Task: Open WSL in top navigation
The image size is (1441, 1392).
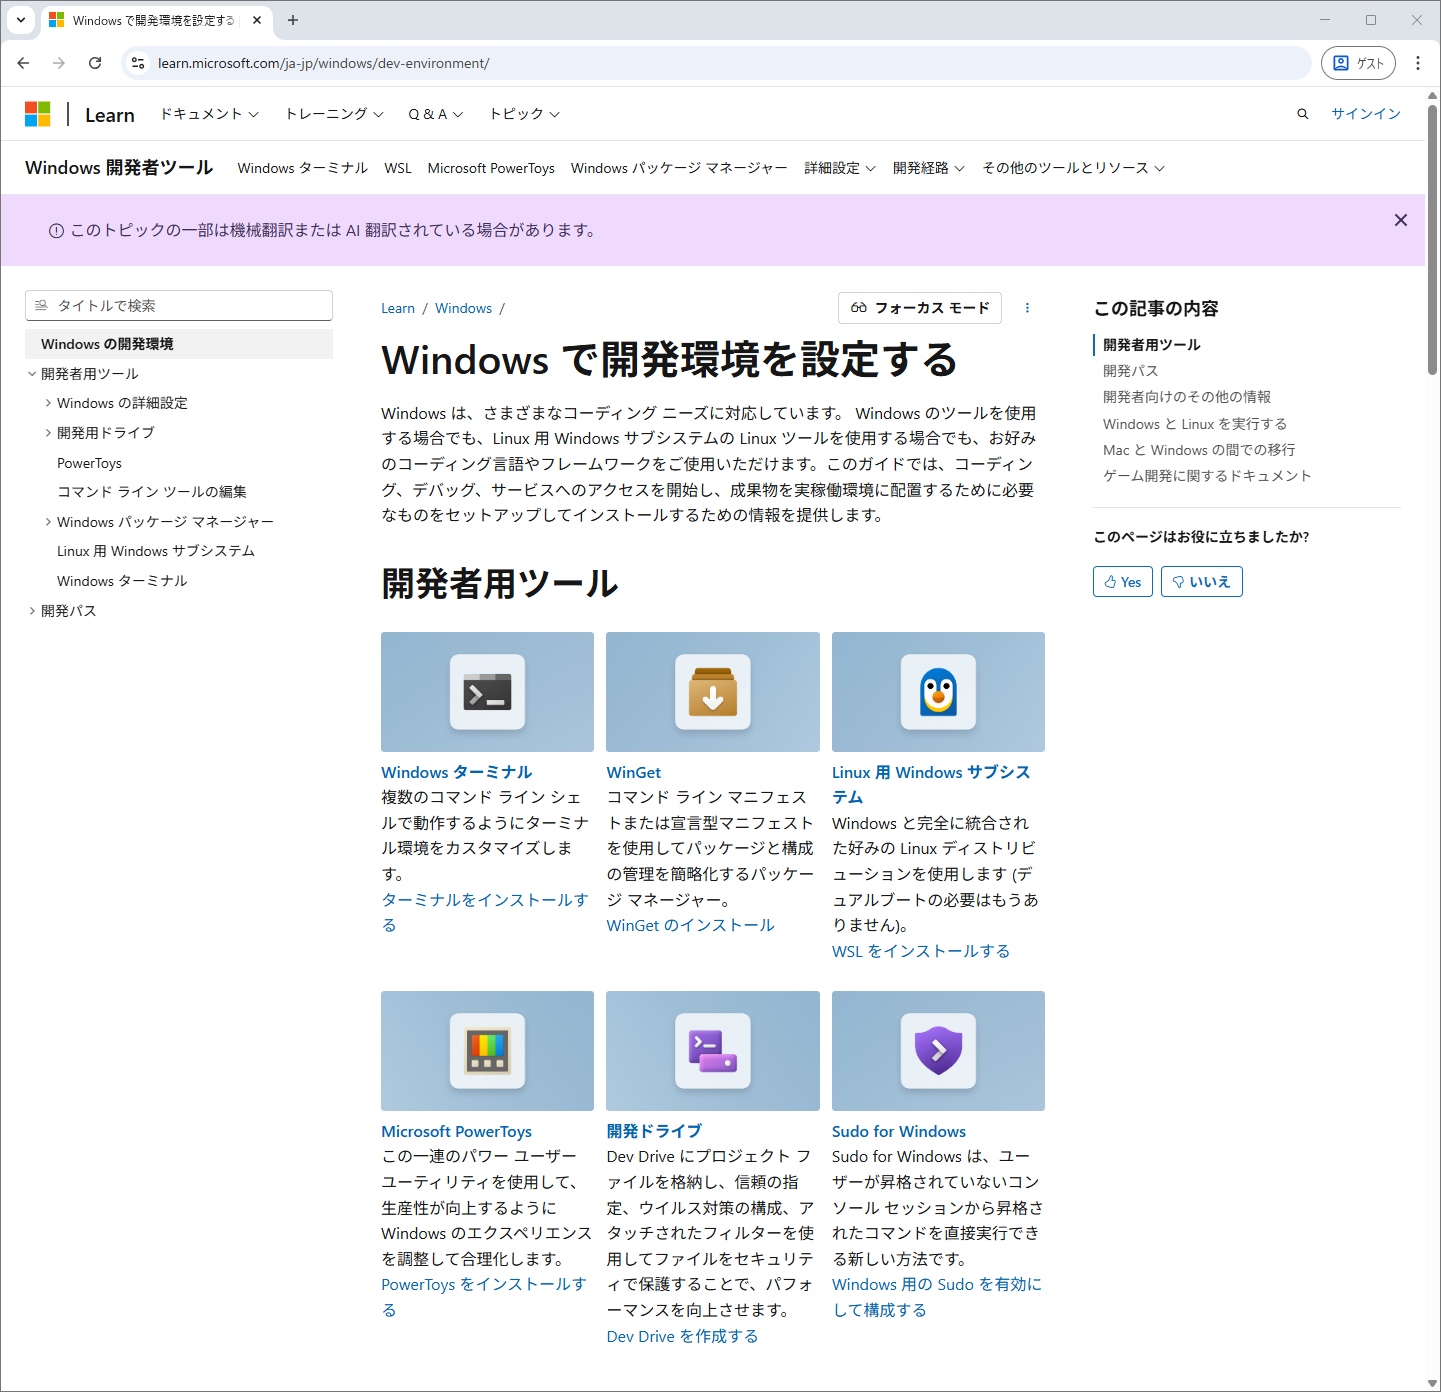Action: coord(398,168)
